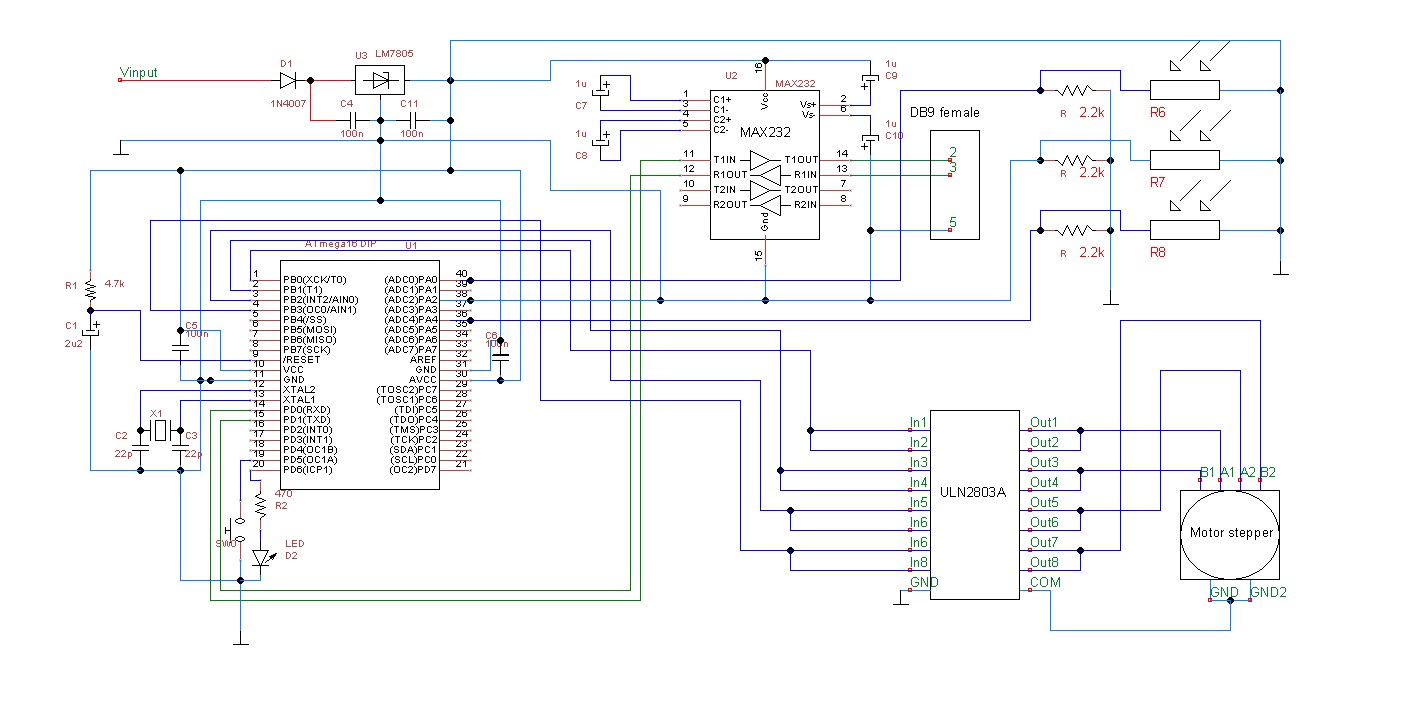Click the LM7805 regulator symbol

coord(380,80)
